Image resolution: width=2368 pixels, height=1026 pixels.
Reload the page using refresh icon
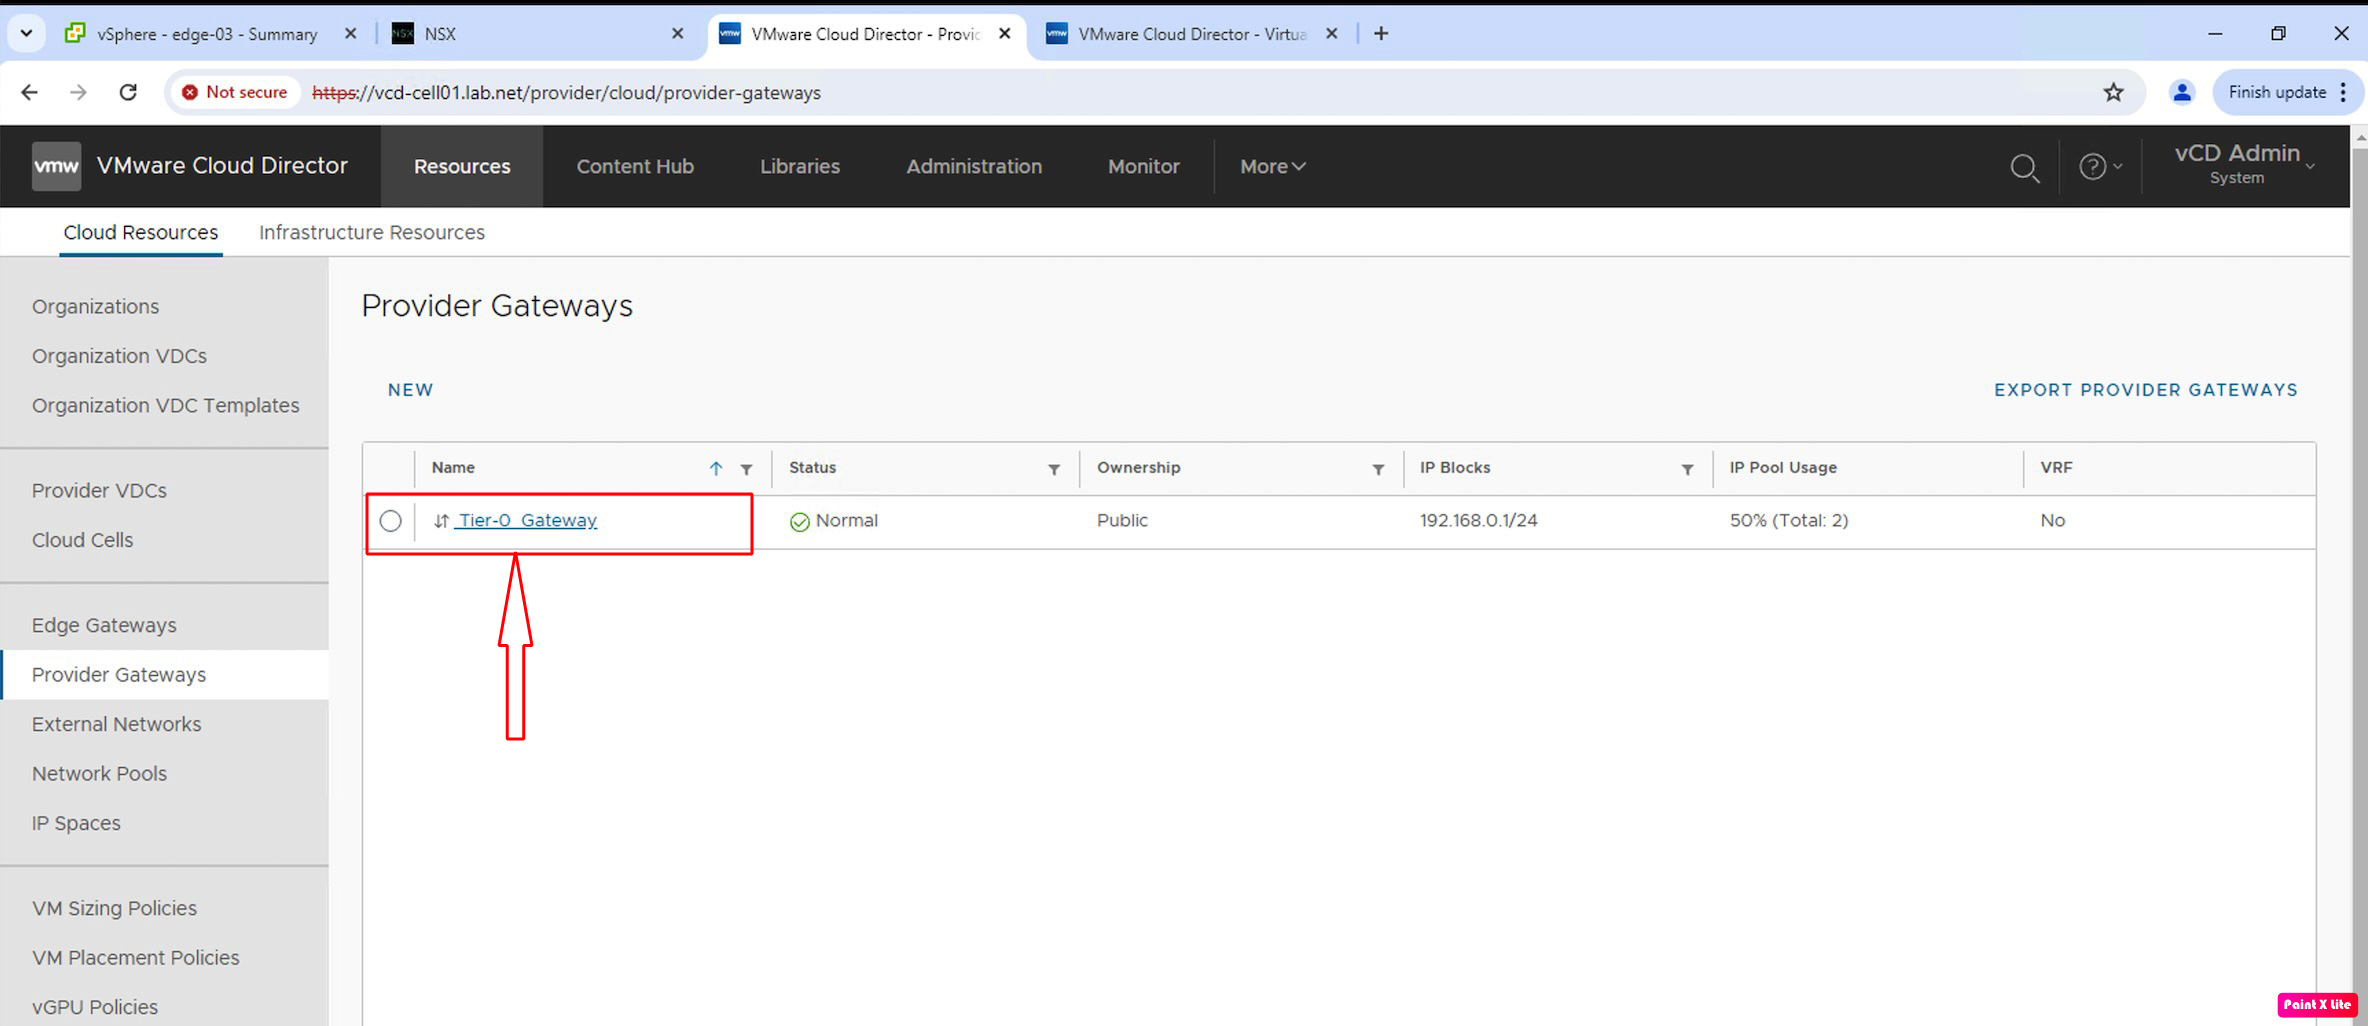(128, 92)
